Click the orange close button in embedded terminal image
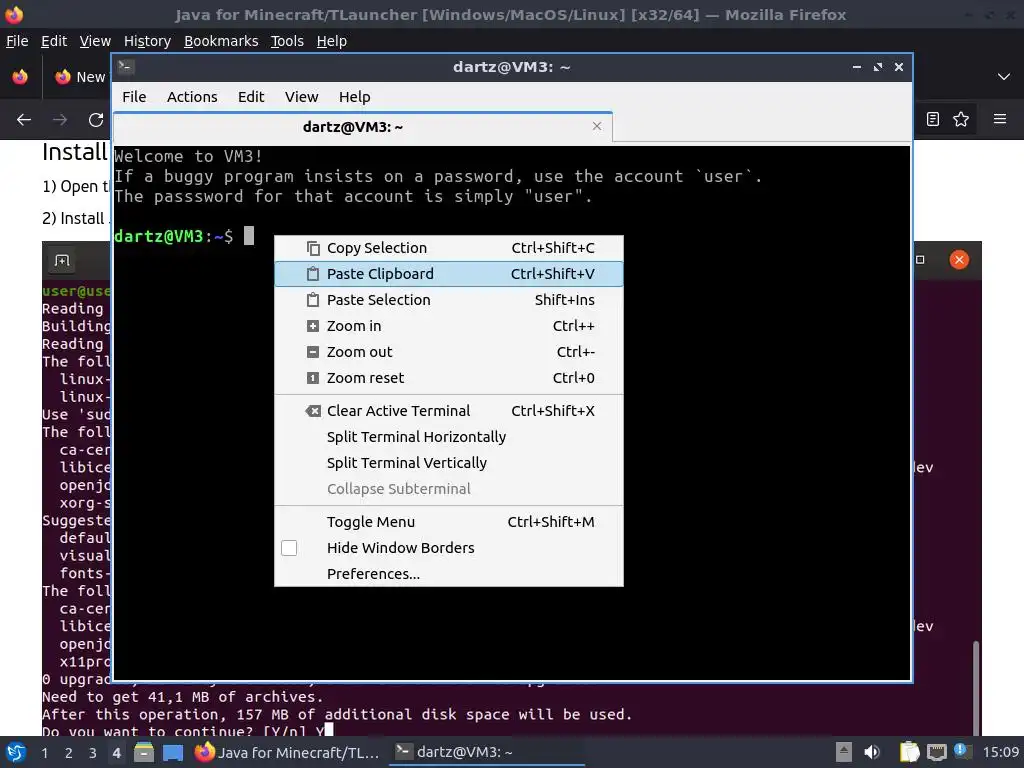This screenshot has height=768, width=1024. pyautogui.click(x=959, y=260)
